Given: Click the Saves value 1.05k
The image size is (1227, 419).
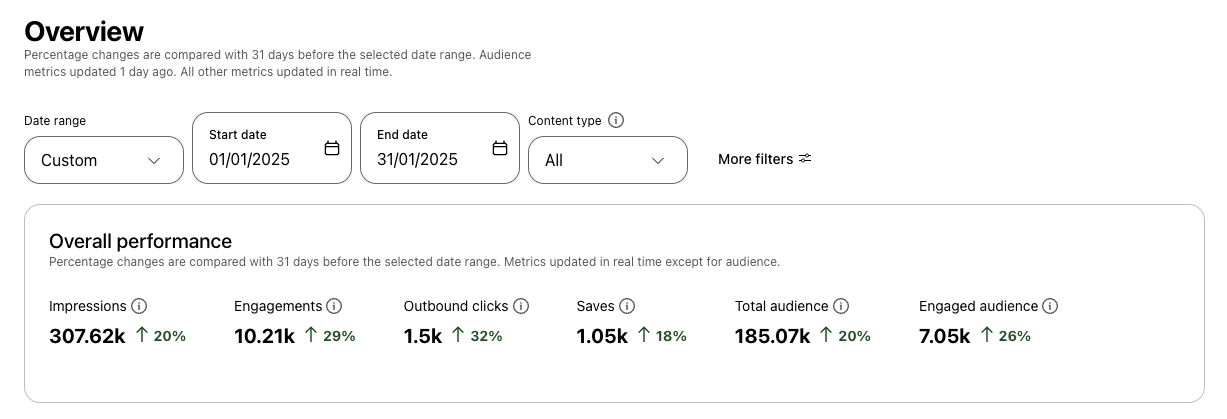Looking at the screenshot, I should [x=602, y=336].
